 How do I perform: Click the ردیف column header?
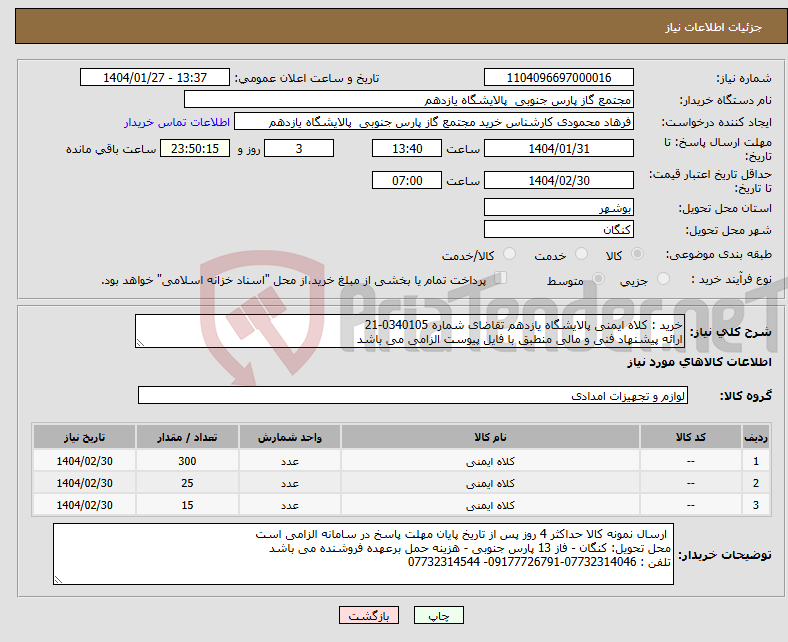pyautogui.click(x=755, y=437)
